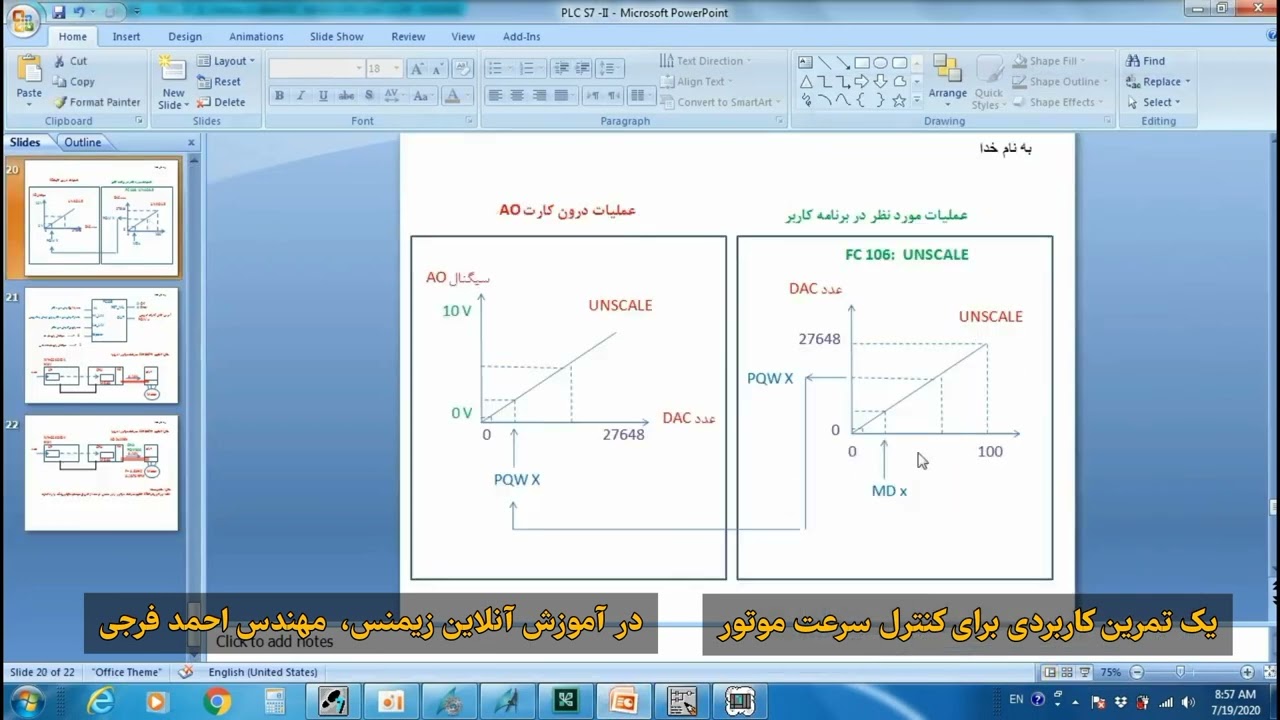Open the font name dropdown
Viewport: 1280px width, 720px height.
[359, 69]
